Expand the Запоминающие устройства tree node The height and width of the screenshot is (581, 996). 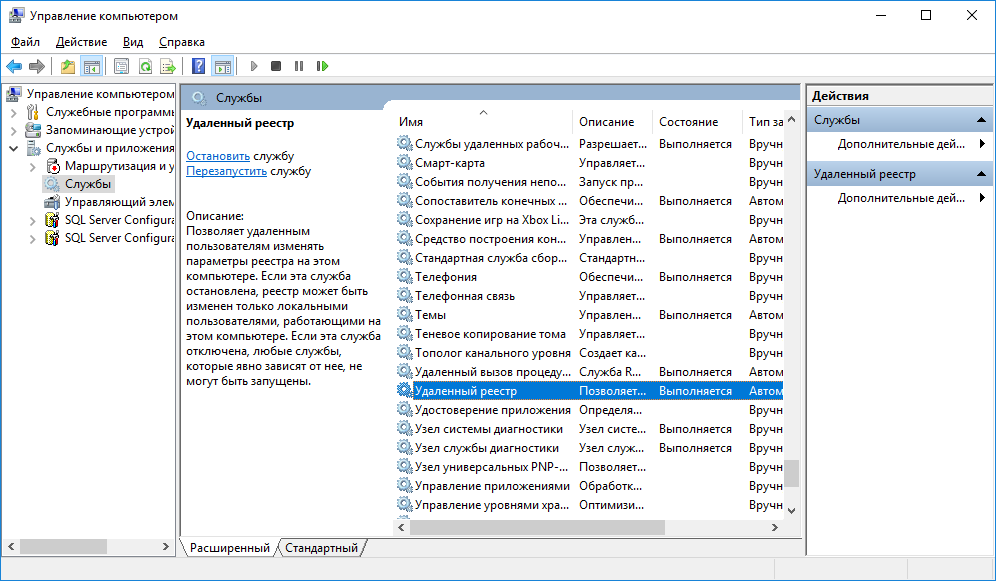coord(13,131)
